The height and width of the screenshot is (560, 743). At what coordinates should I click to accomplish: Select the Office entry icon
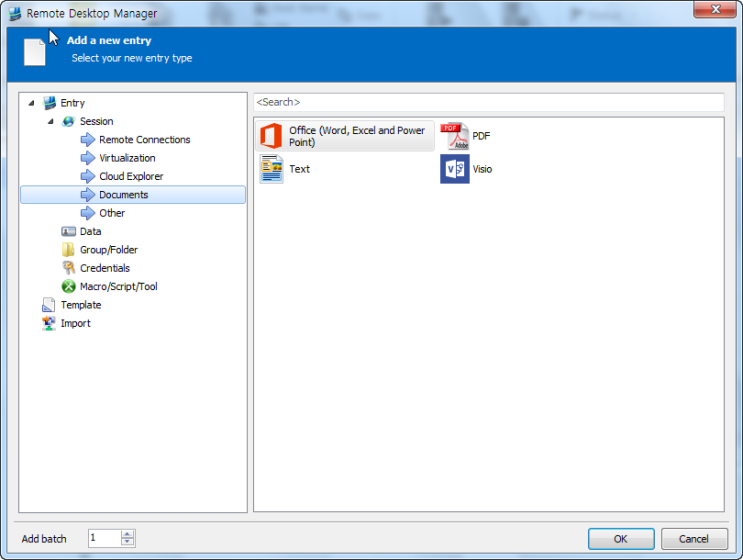tap(271, 136)
